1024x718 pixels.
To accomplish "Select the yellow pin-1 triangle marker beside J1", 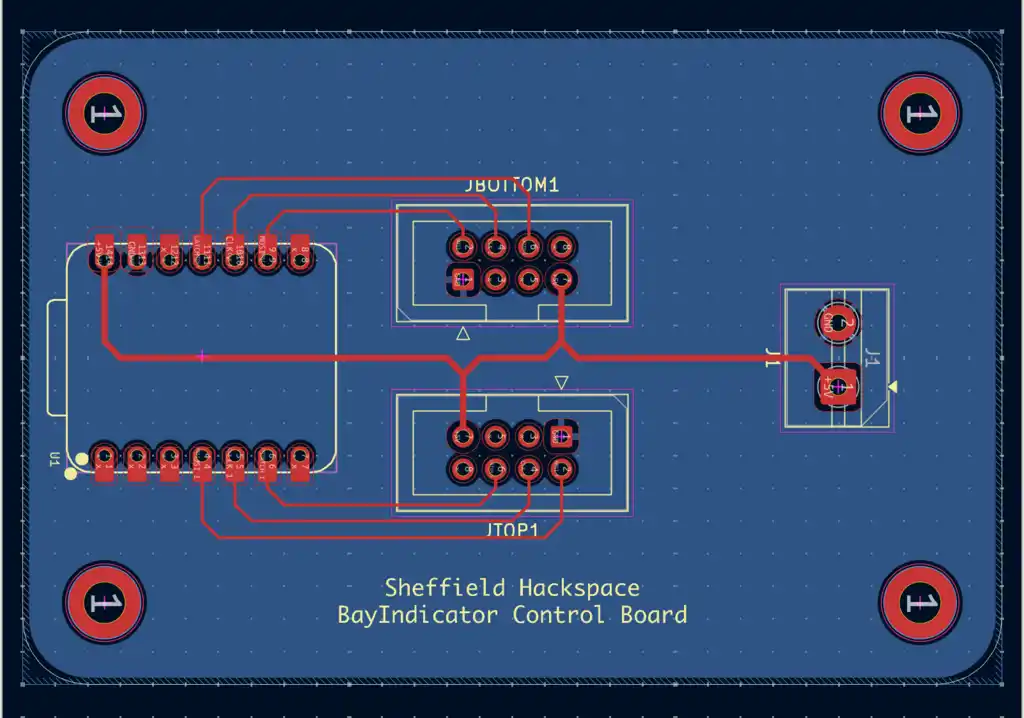I will coord(893,387).
